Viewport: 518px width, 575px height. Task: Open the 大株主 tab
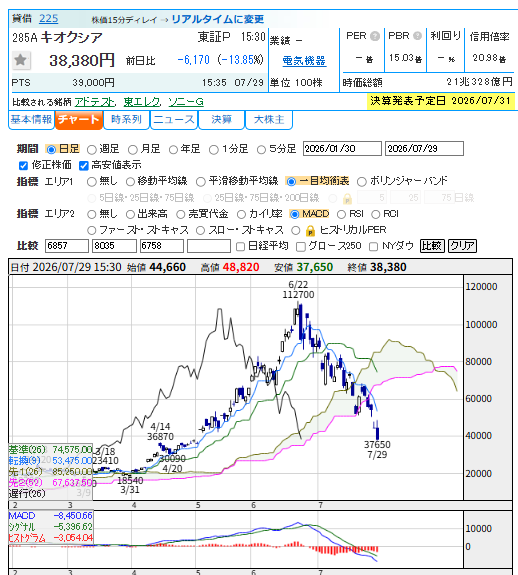269,120
